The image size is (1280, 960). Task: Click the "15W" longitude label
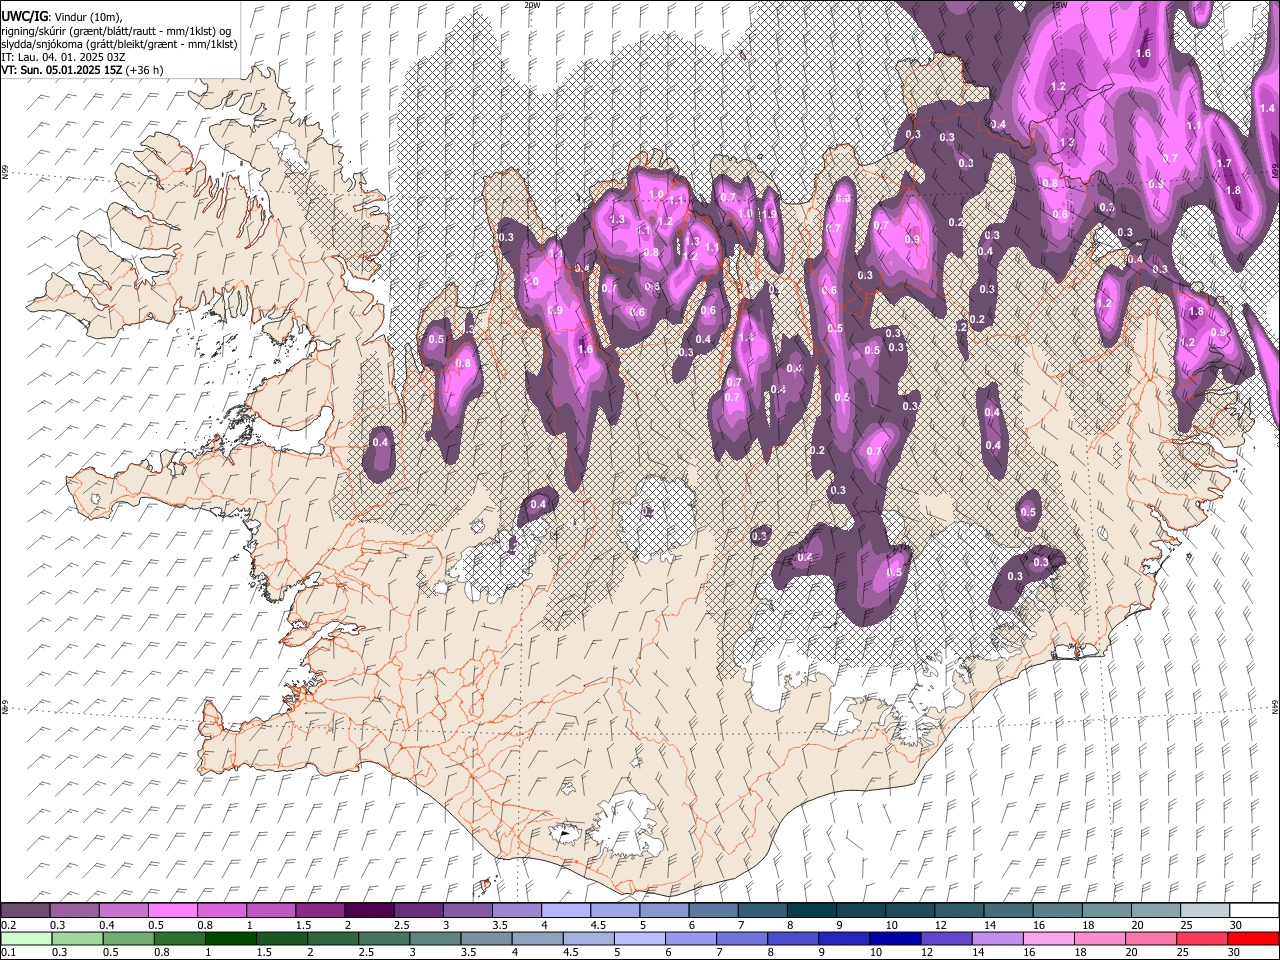[x=1059, y=5]
